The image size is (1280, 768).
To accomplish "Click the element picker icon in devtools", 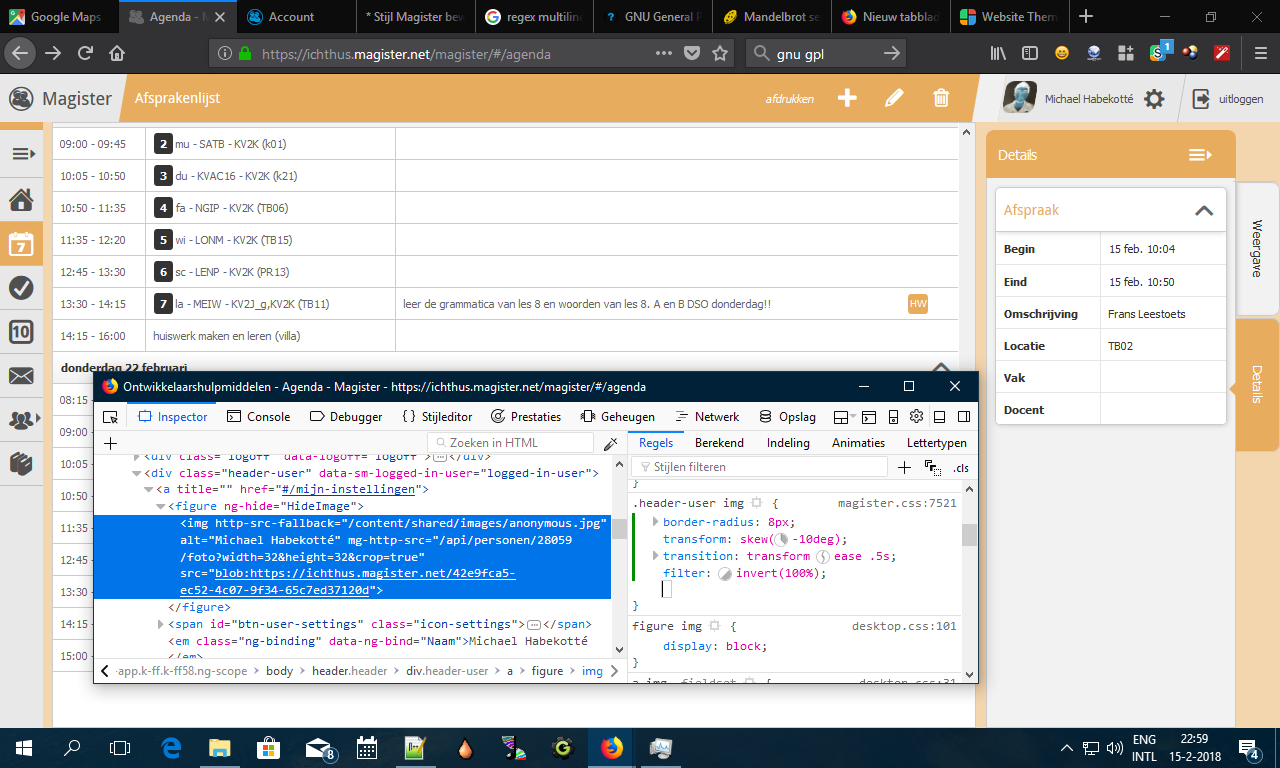I will pyautogui.click(x=111, y=417).
